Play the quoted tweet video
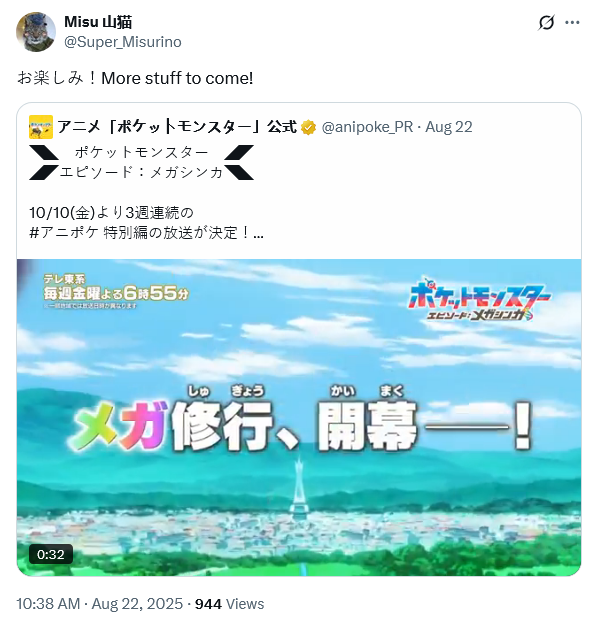598x623 pixels. point(299,417)
